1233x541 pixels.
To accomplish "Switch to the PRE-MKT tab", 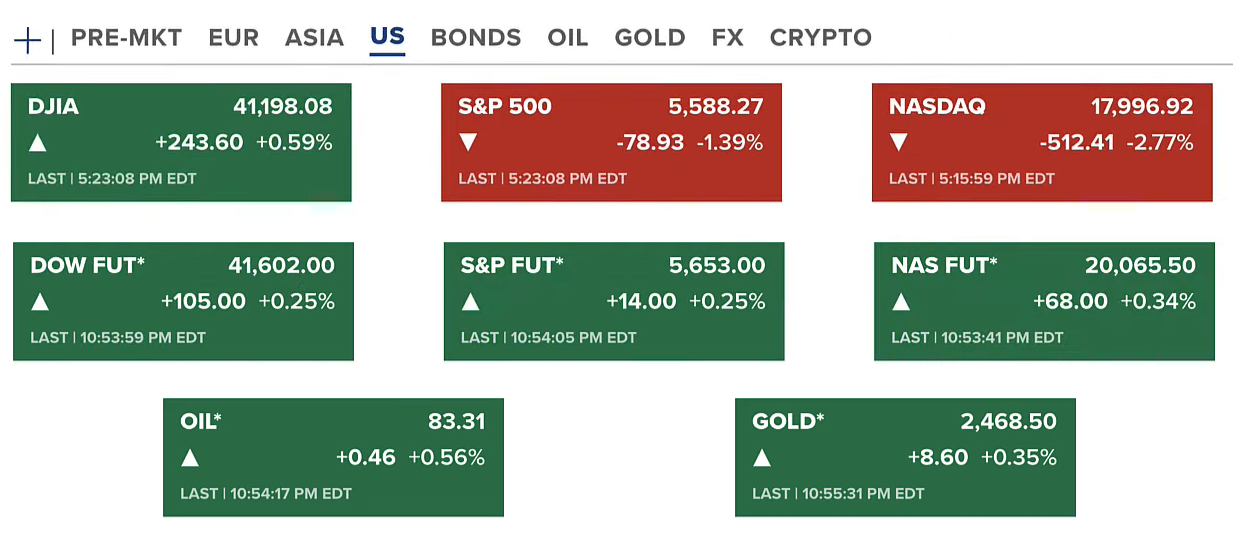I will [x=126, y=38].
